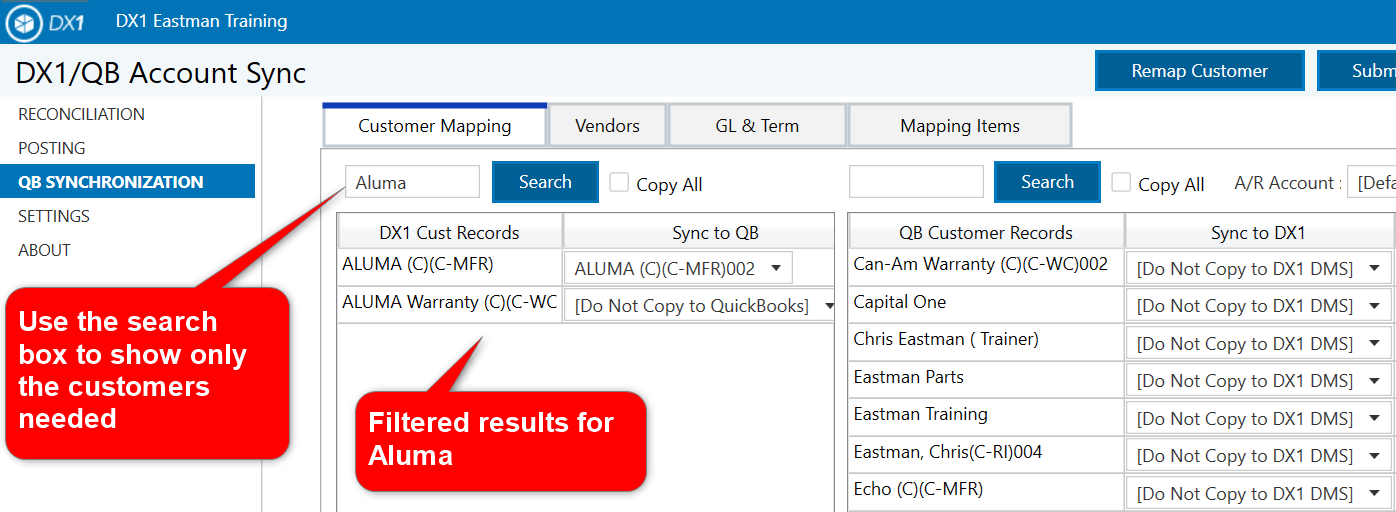Image resolution: width=1396 pixels, height=512 pixels.
Task: Open ALUMA Warranty Do Not Copy dropdown
Action: tap(699, 306)
